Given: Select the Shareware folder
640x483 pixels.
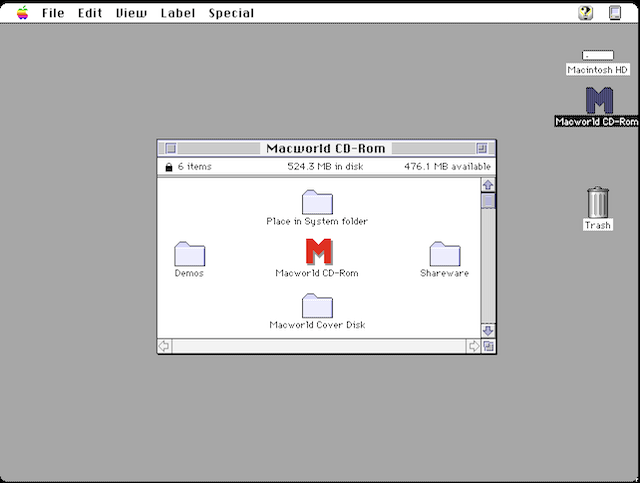Looking at the screenshot, I should tap(444, 254).
